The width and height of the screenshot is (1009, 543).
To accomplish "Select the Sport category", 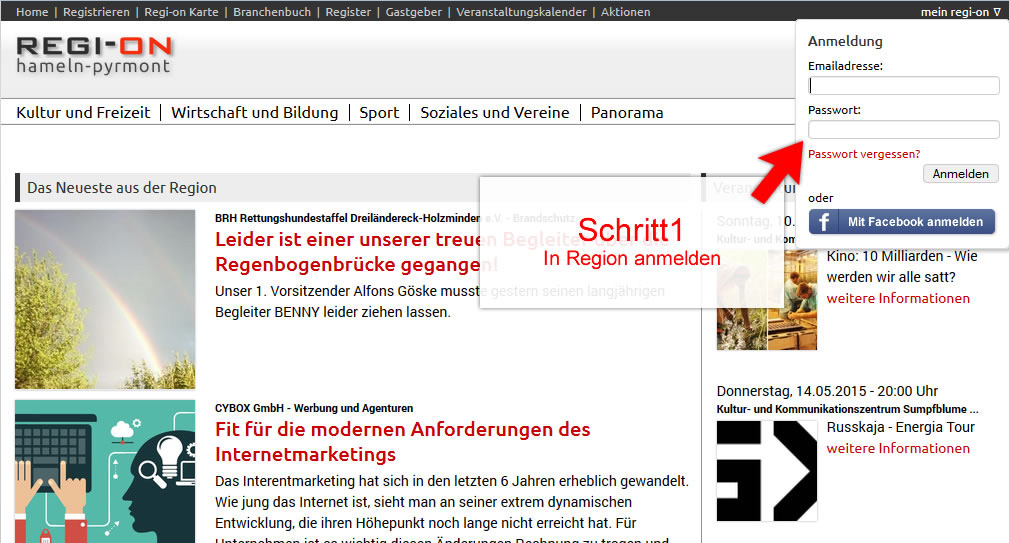I will pyautogui.click(x=379, y=112).
